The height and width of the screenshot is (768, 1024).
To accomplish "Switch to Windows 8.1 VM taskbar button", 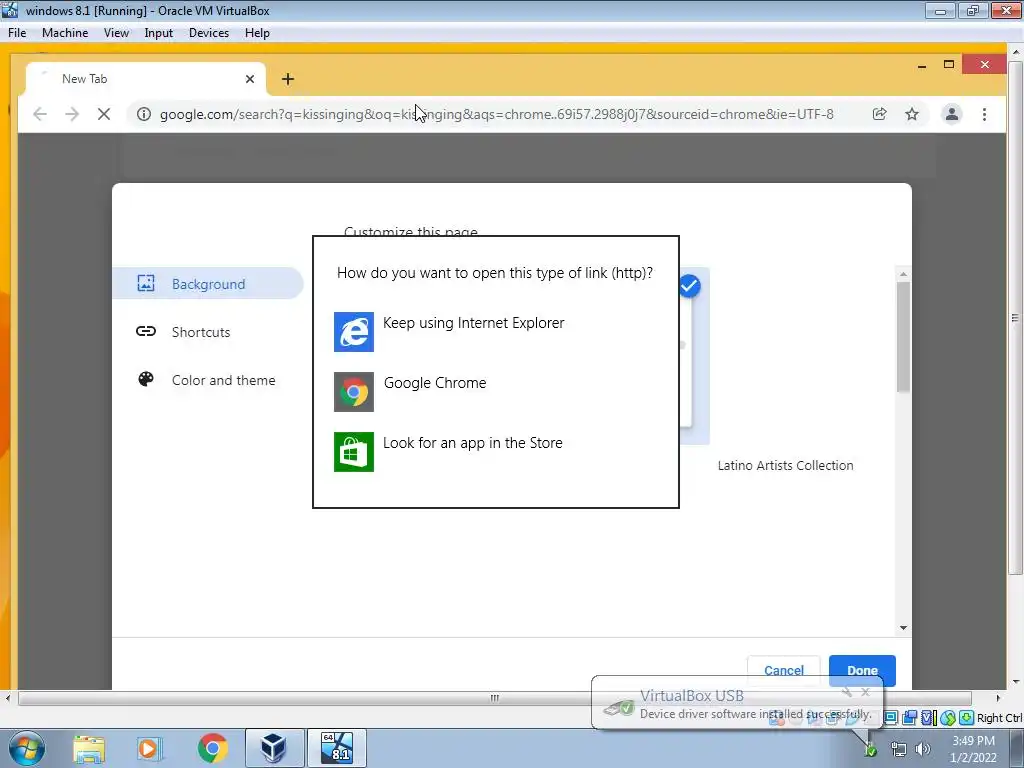I will [336, 748].
